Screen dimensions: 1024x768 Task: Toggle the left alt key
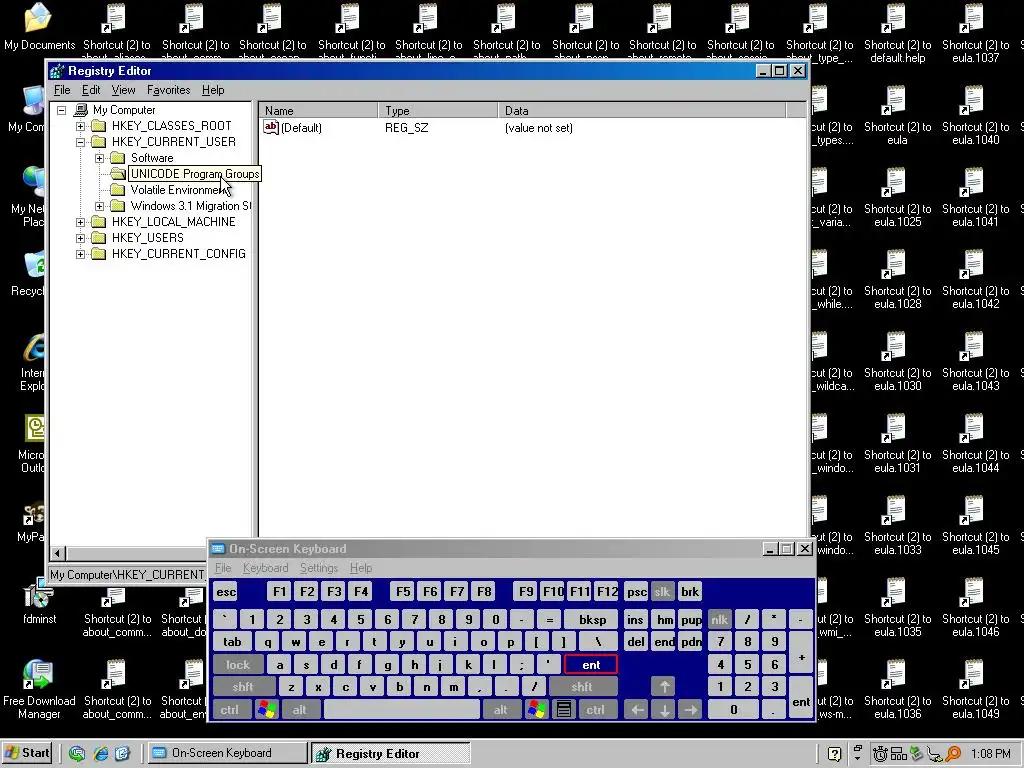[299, 710]
